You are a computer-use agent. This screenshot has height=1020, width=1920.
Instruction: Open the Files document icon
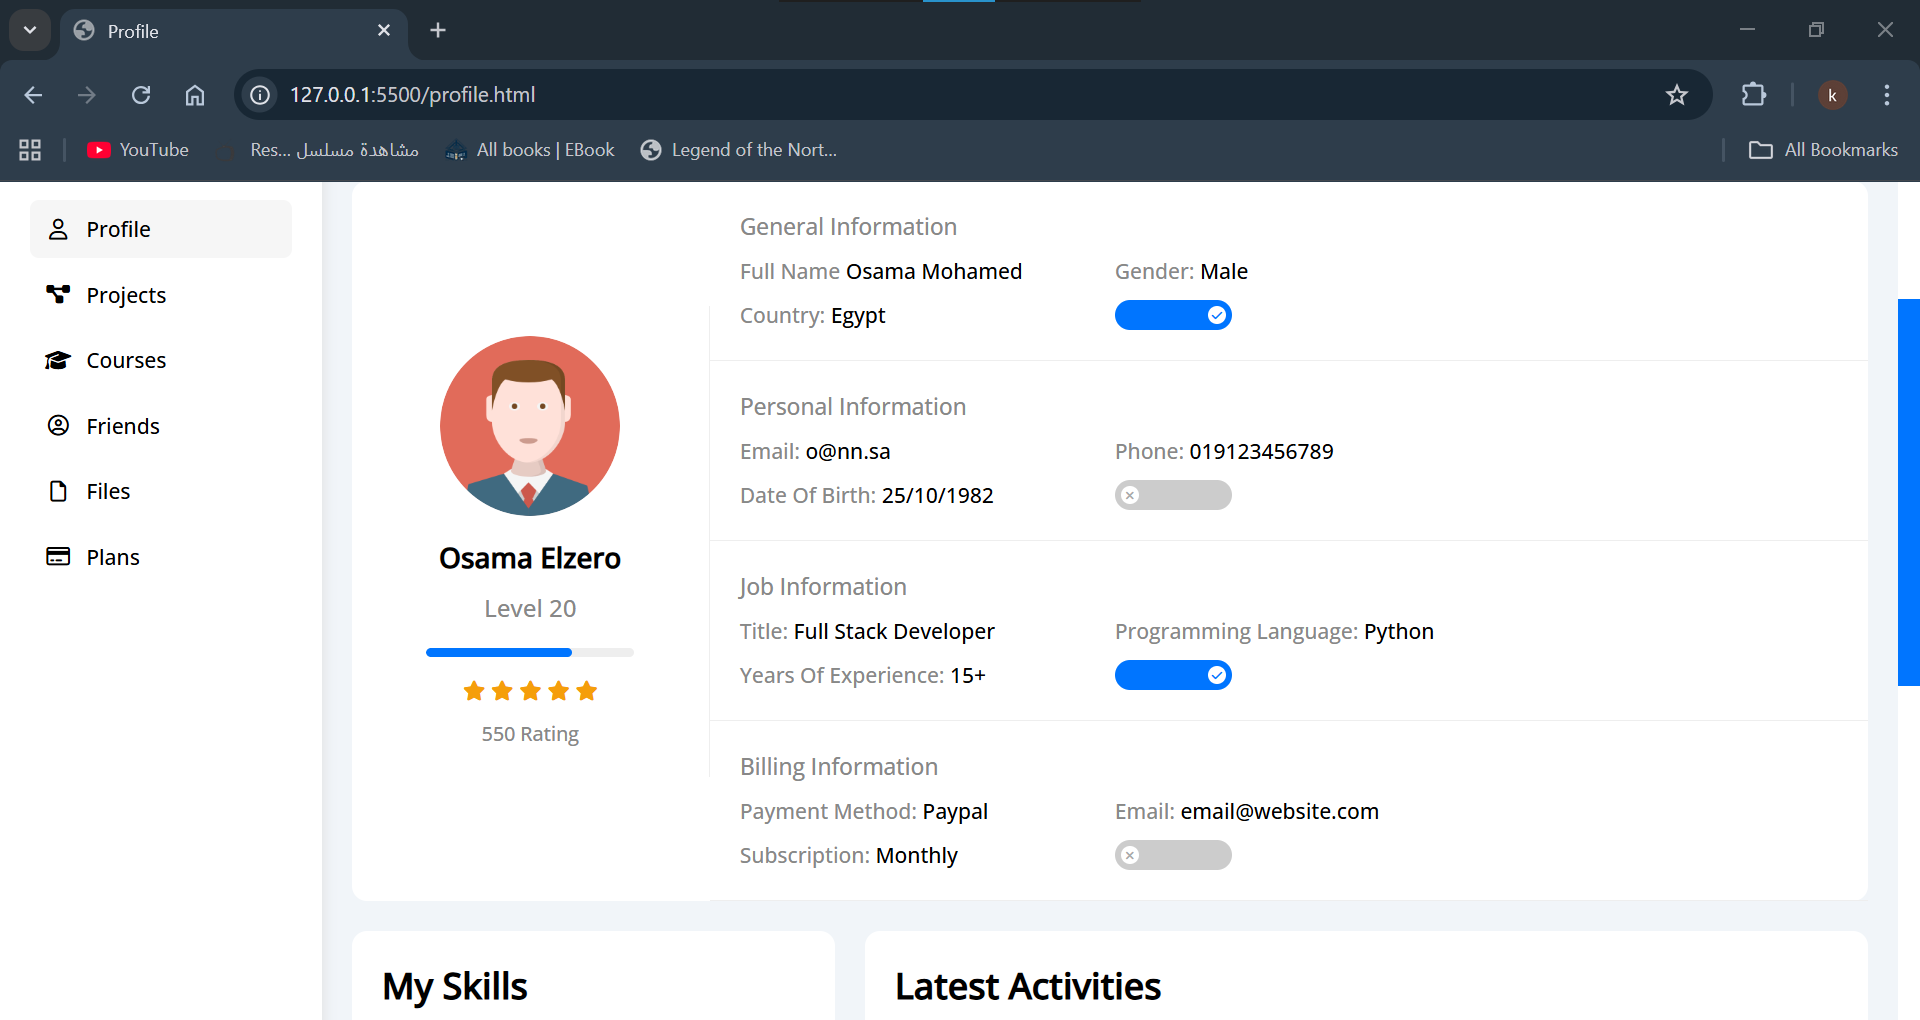pos(58,490)
